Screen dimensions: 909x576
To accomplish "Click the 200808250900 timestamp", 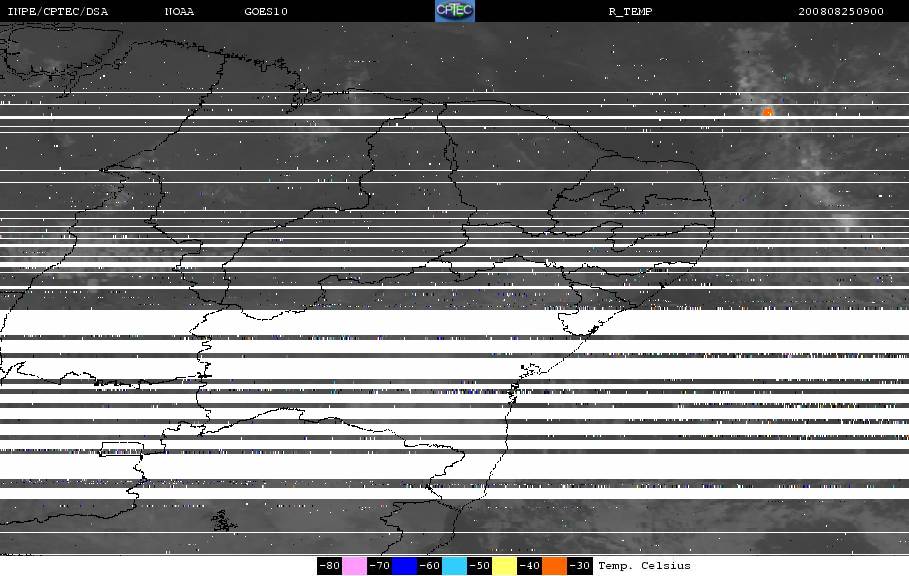I will click(841, 11).
